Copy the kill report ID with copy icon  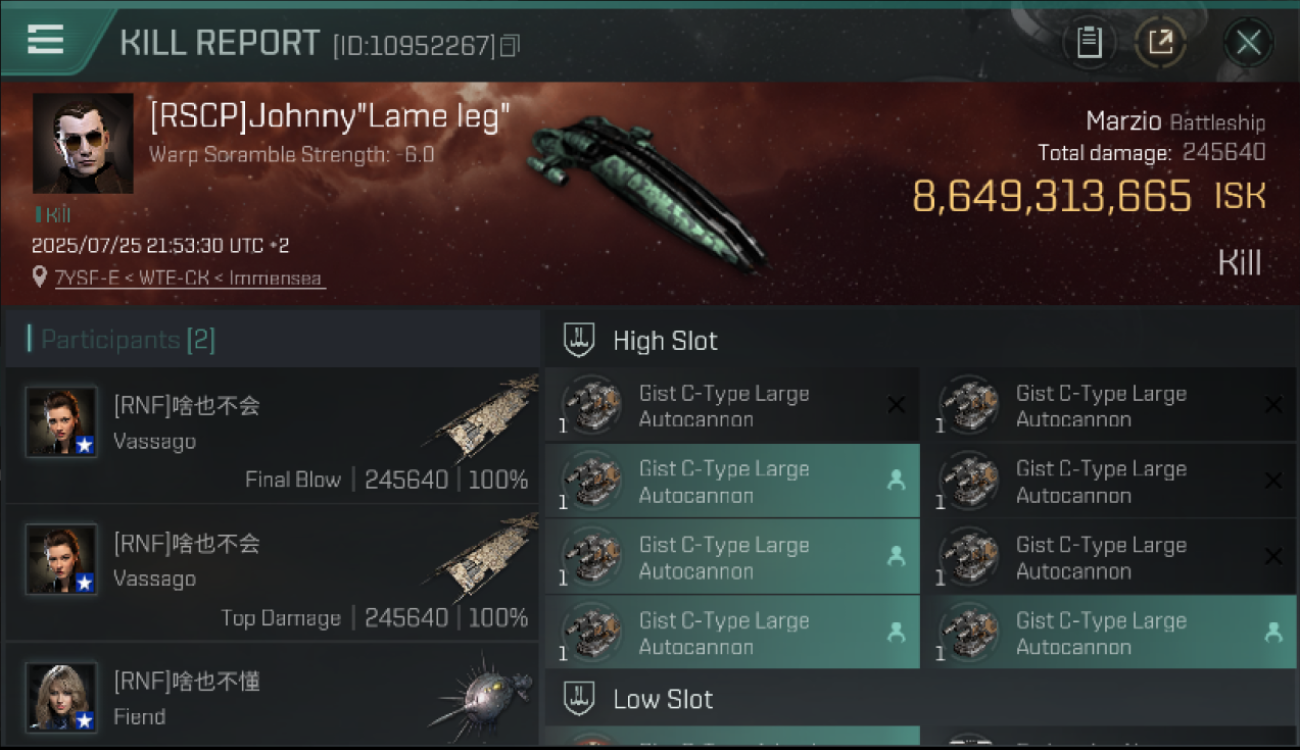click(x=510, y=45)
